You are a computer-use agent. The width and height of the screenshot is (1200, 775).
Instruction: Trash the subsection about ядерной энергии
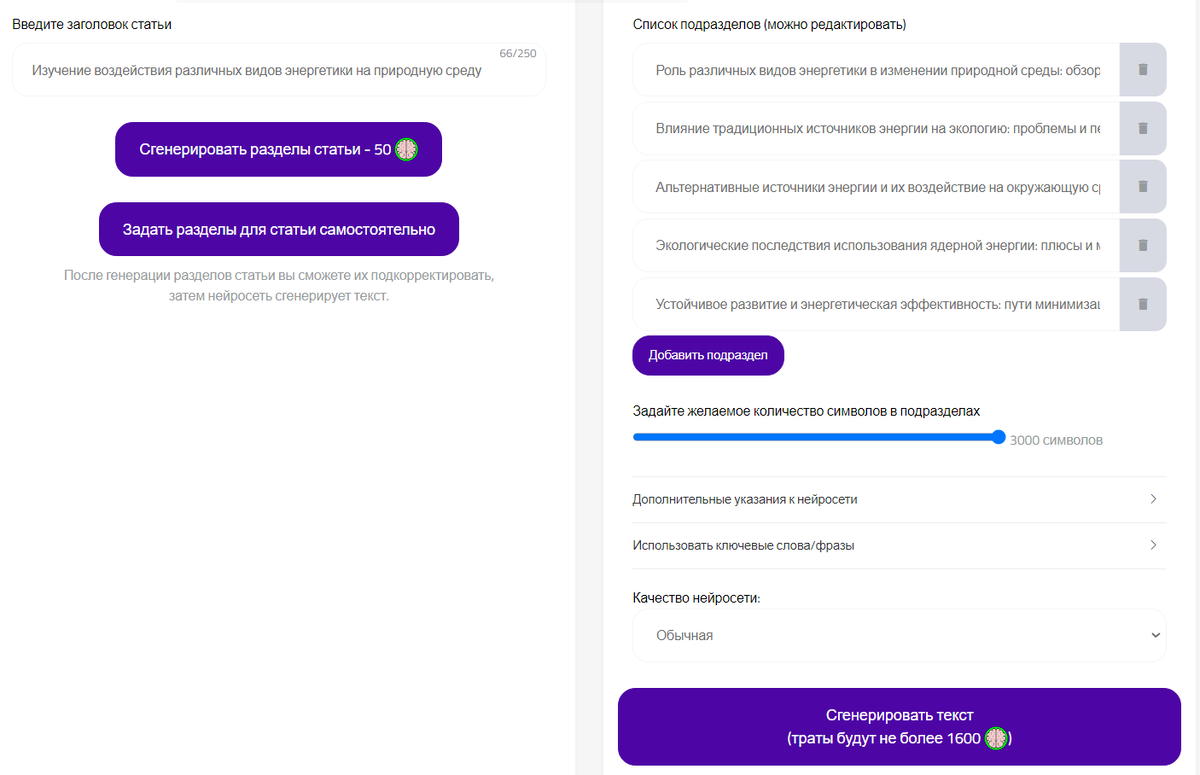1142,245
